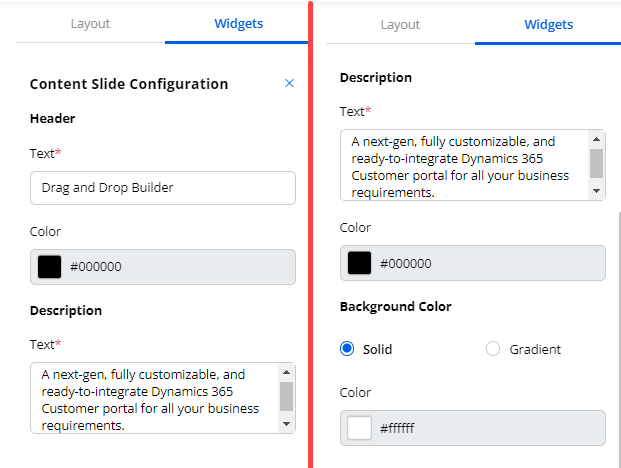Screen dimensions: 621x468
Task: Click the Header #000000 color field
Action: point(175,267)
